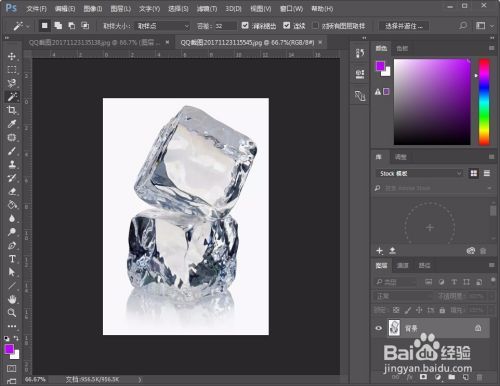Image resolution: width=500 pixels, height=386 pixels.
Task: Switch Libraries panel to list view
Action: tap(487, 173)
